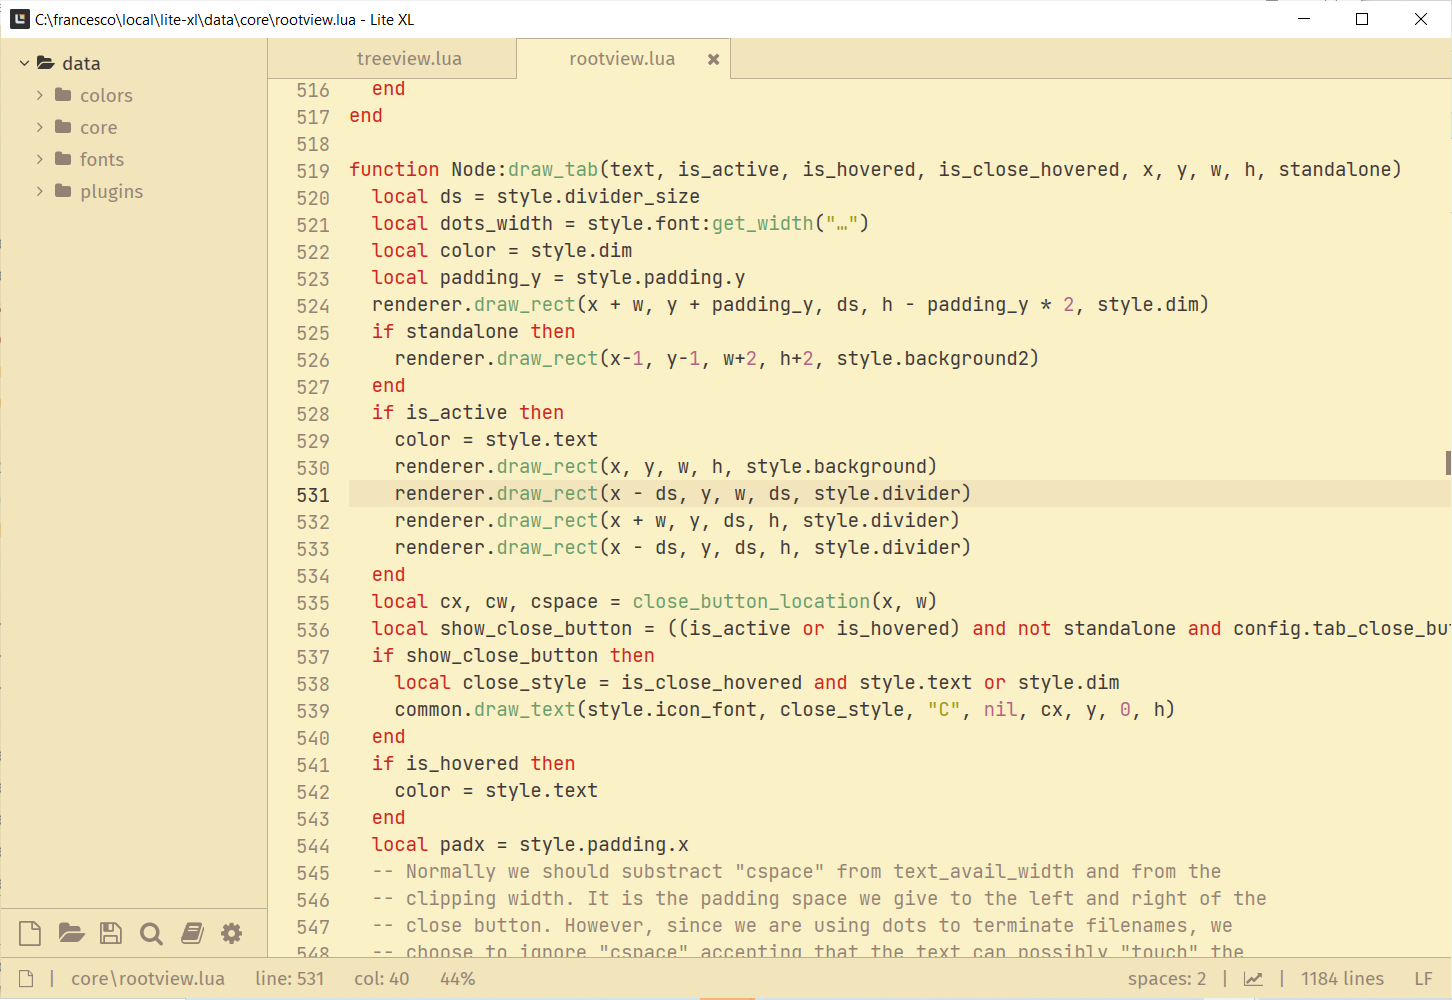1452x1000 pixels.
Task: Open settings with the gear icon
Action: [x=232, y=933]
